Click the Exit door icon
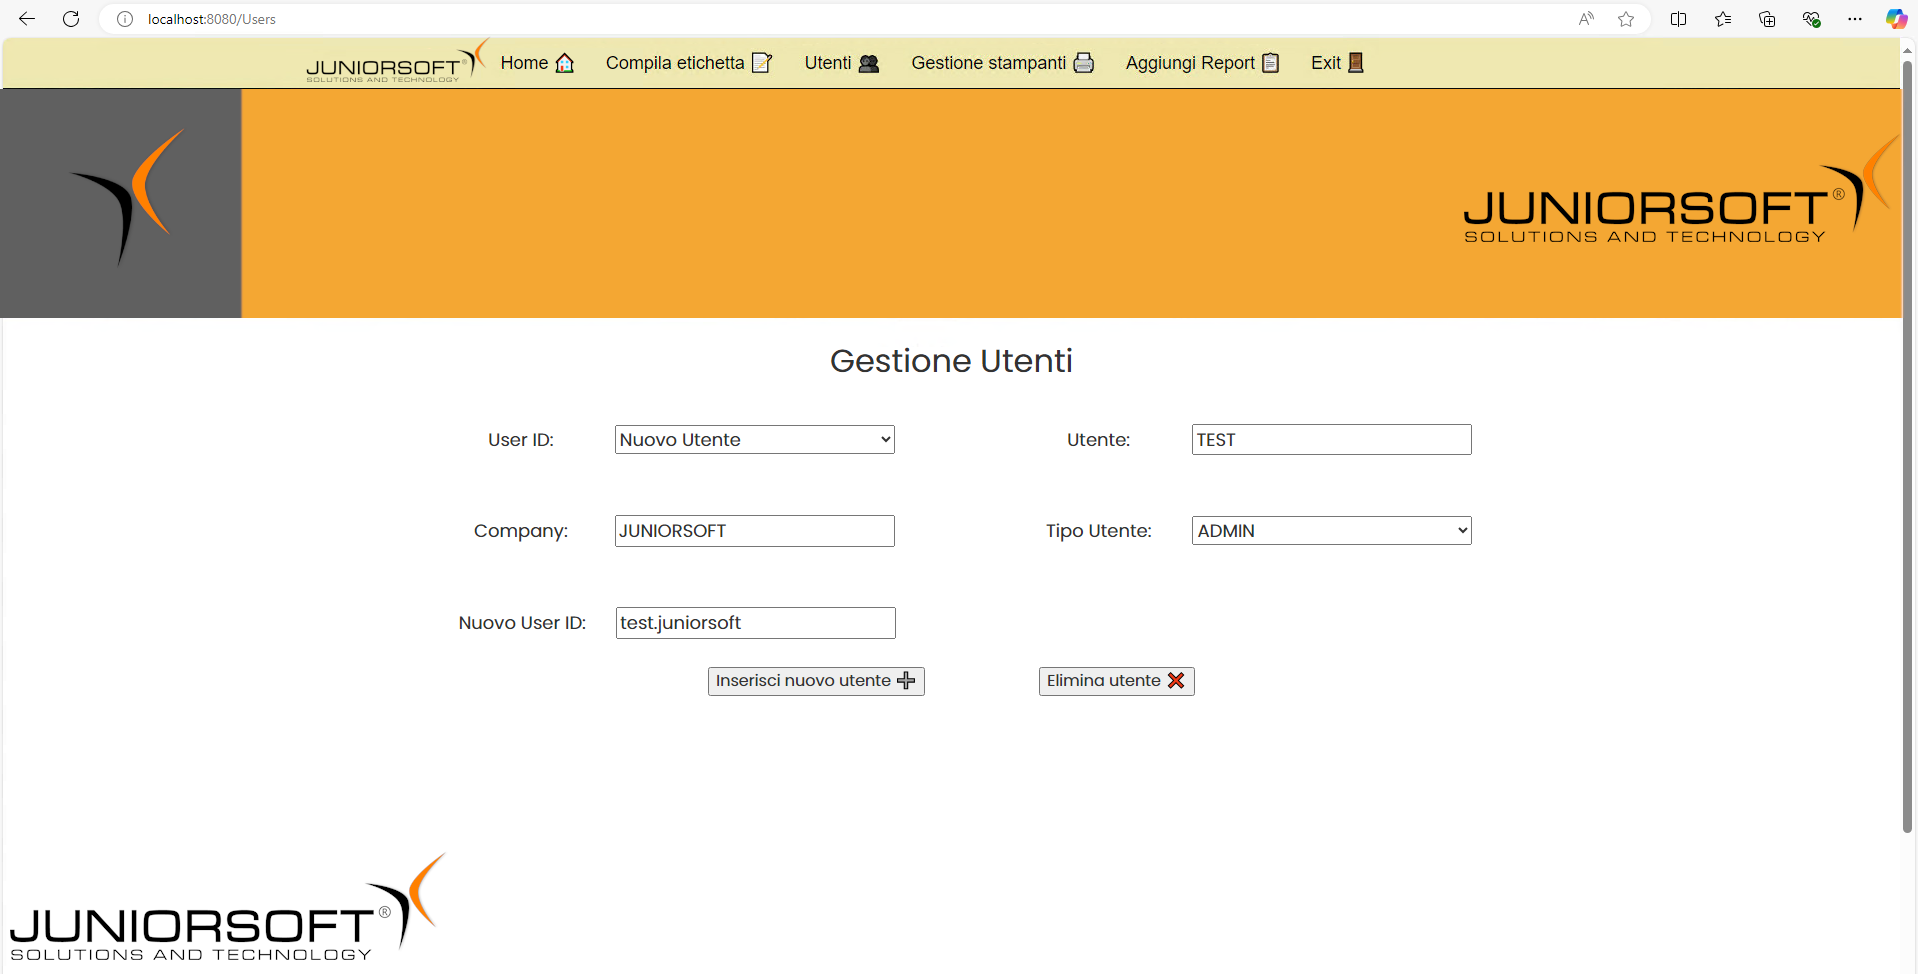This screenshot has width=1918, height=974. pos(1356,63)
